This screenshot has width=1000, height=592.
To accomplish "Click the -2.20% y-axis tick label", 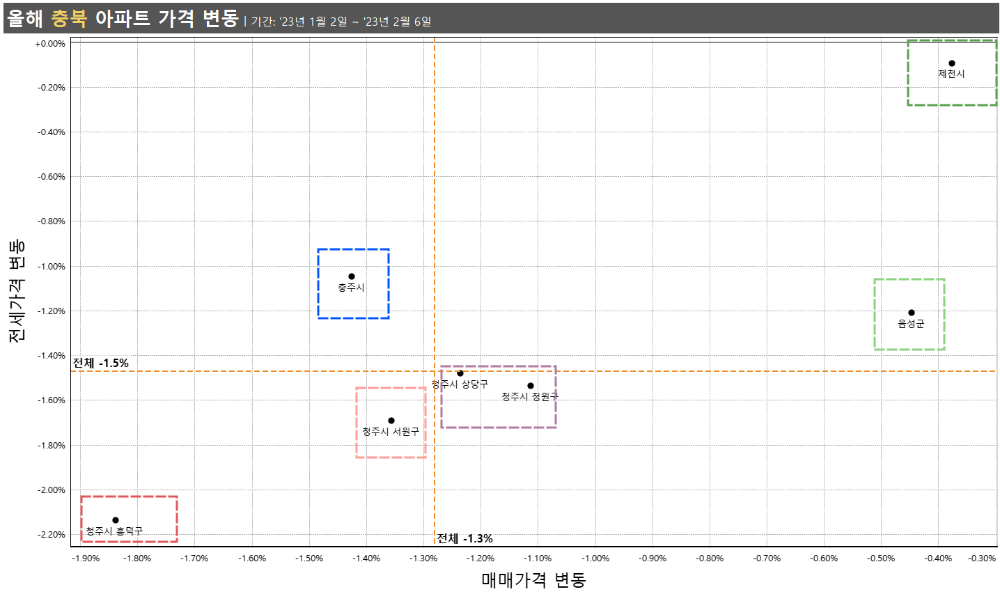I will pyautogui.click(x=51, y=535).
